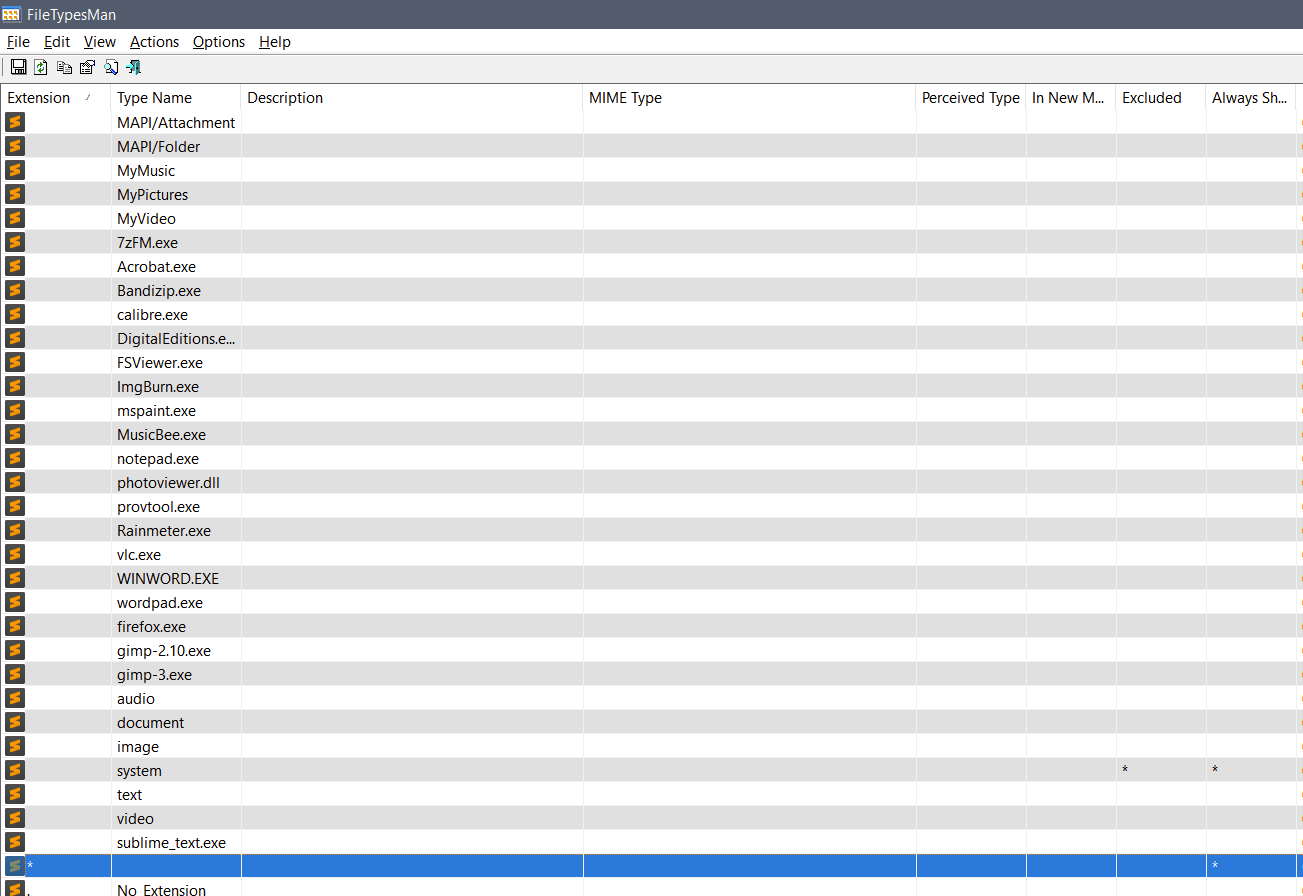The image size is (1303, 896).
Task: Click the icon beside system row
Action: 14,770
